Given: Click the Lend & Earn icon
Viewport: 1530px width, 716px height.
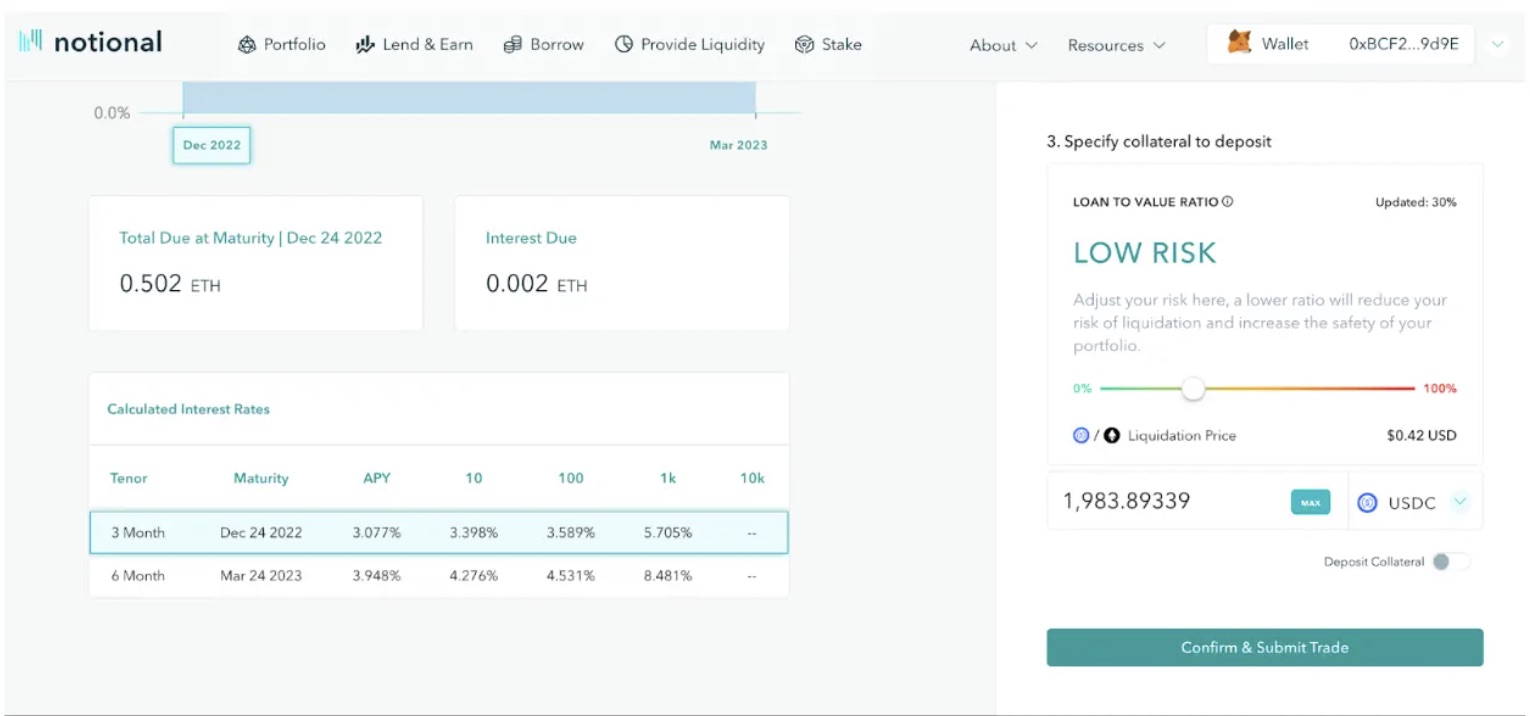Looking at the screenshot, I should click(365, 45).
